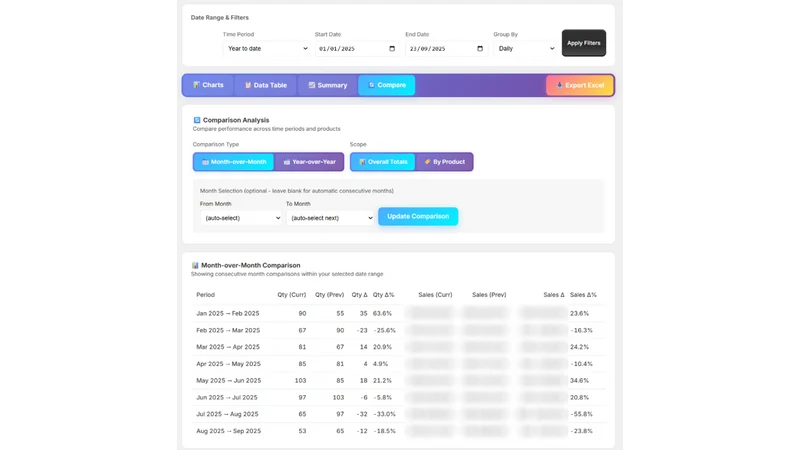Click the tag icon on By Product
The width and height of the screenshot is (800, 450).
pyautogui.click(x=428, y=162)
